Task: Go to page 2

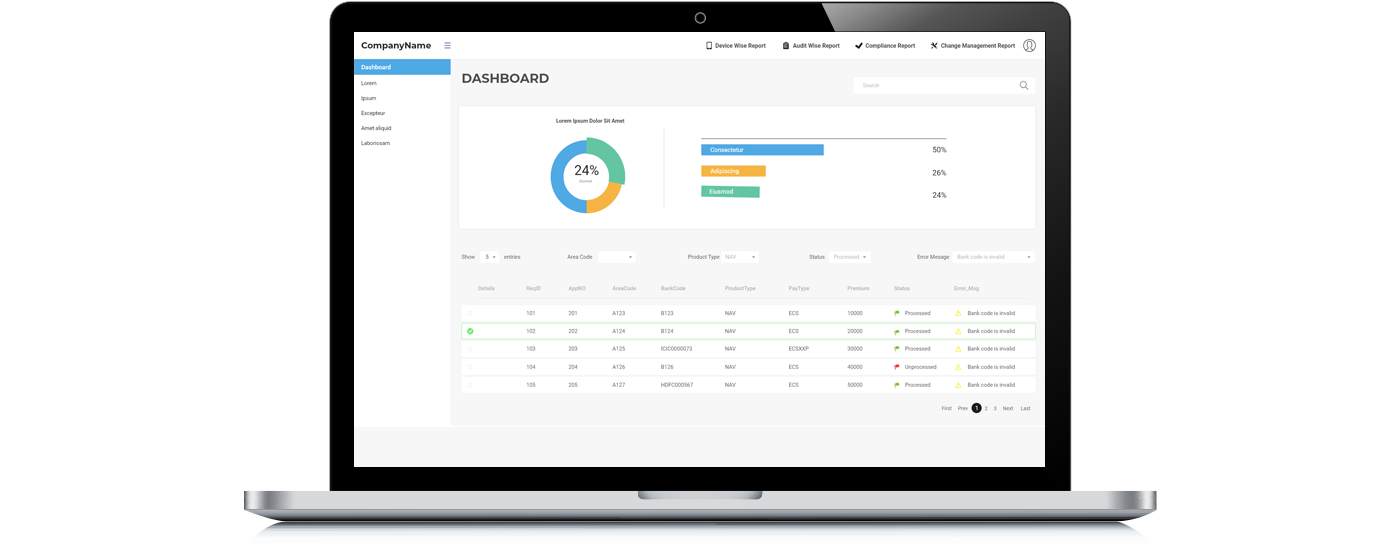Action: coord(986,408)
